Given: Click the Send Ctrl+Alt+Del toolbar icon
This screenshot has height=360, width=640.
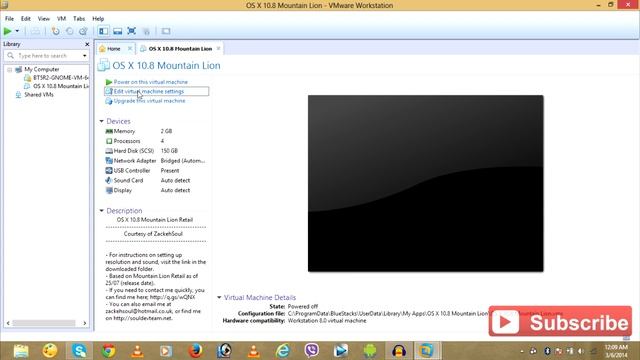Looking at the screenshot, I should tap(36, 31).
